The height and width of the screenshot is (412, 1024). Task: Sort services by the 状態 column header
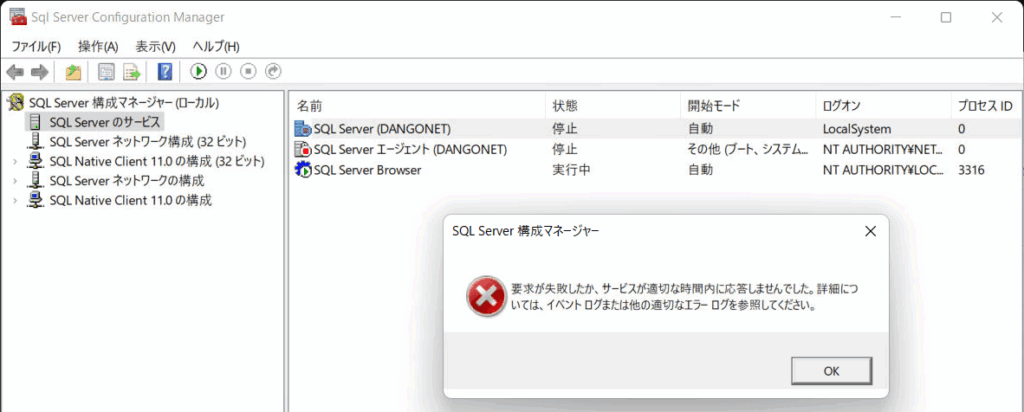[x=565, y=105]
